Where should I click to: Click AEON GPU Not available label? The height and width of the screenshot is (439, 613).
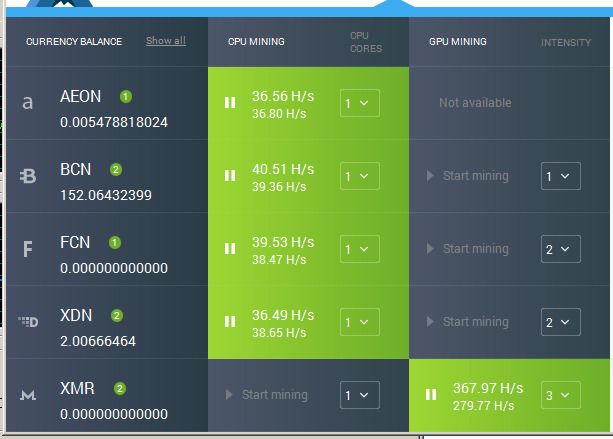click(x=475, y=103)
